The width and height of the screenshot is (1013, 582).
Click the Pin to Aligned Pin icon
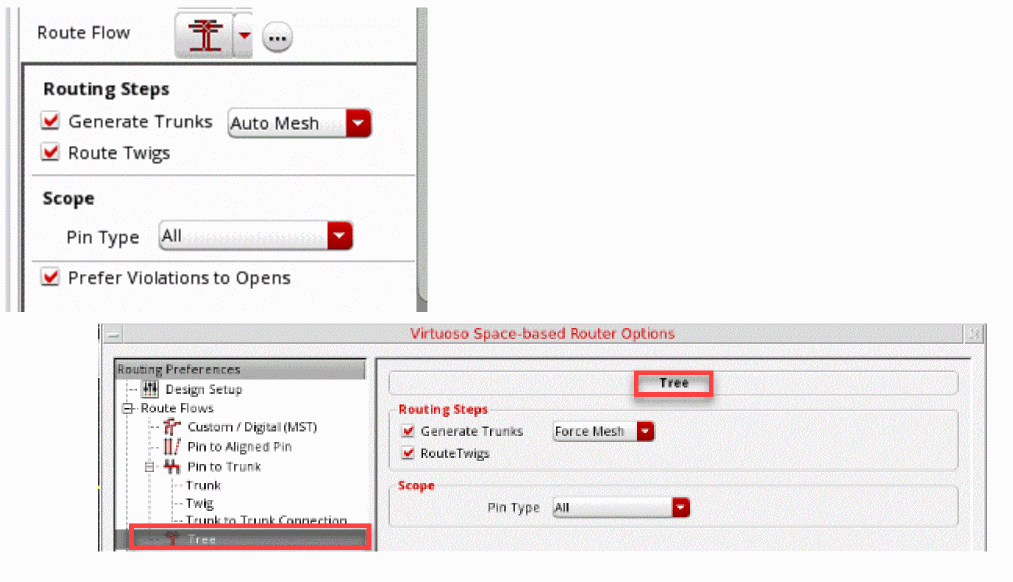[172, 446]
